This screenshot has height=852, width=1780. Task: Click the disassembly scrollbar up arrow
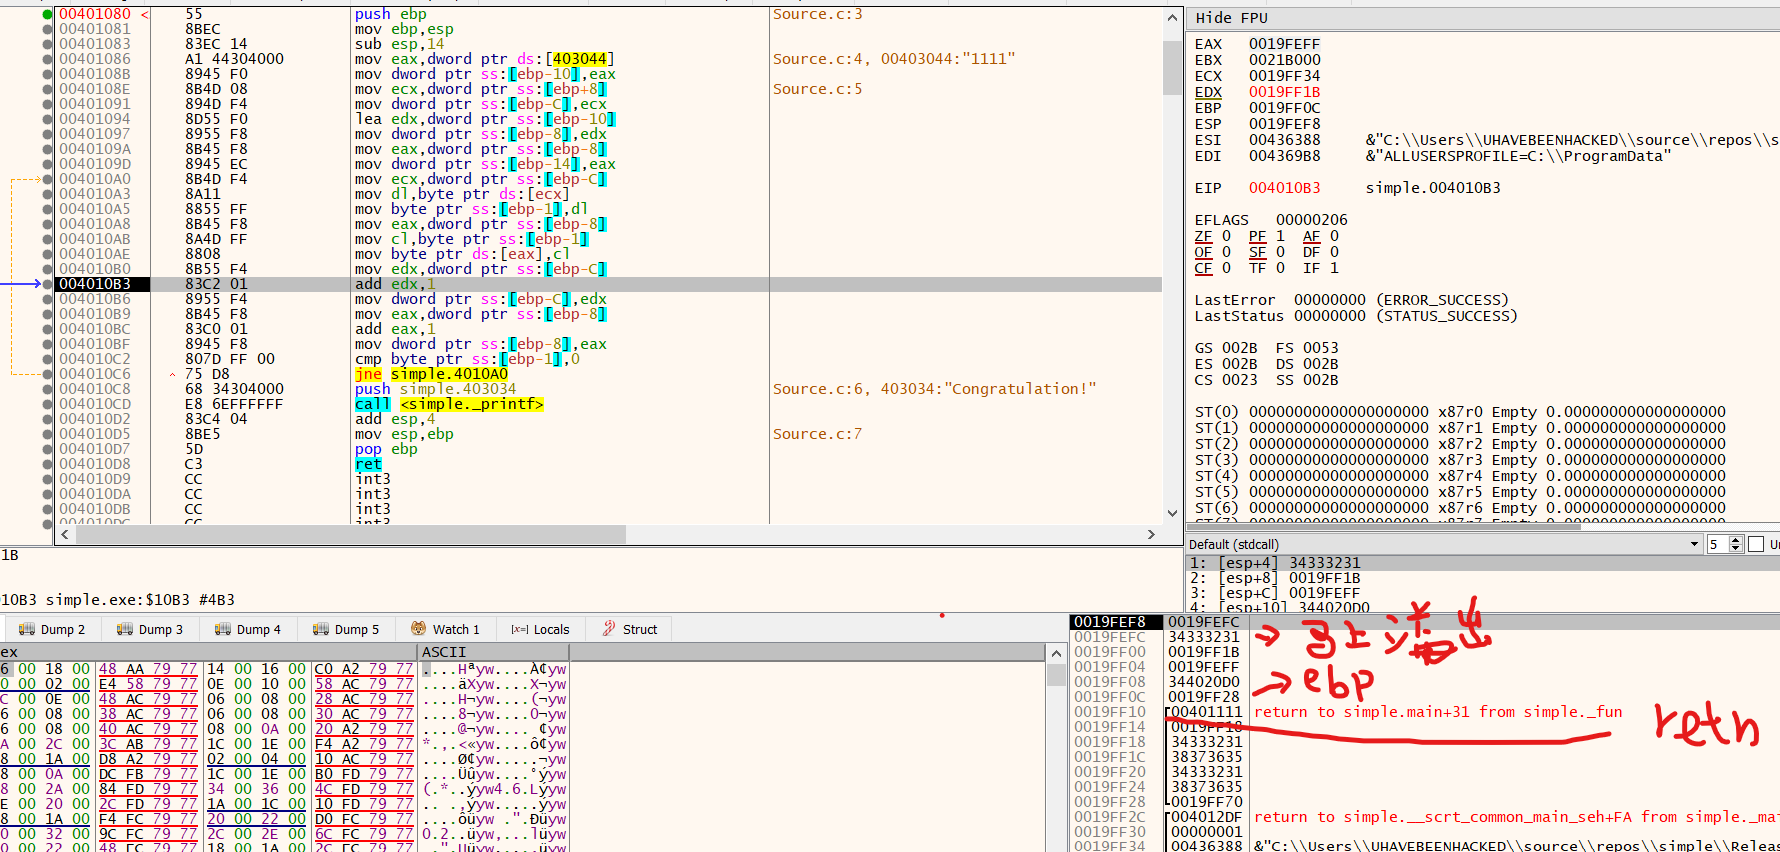click(x=1173, y=17)
